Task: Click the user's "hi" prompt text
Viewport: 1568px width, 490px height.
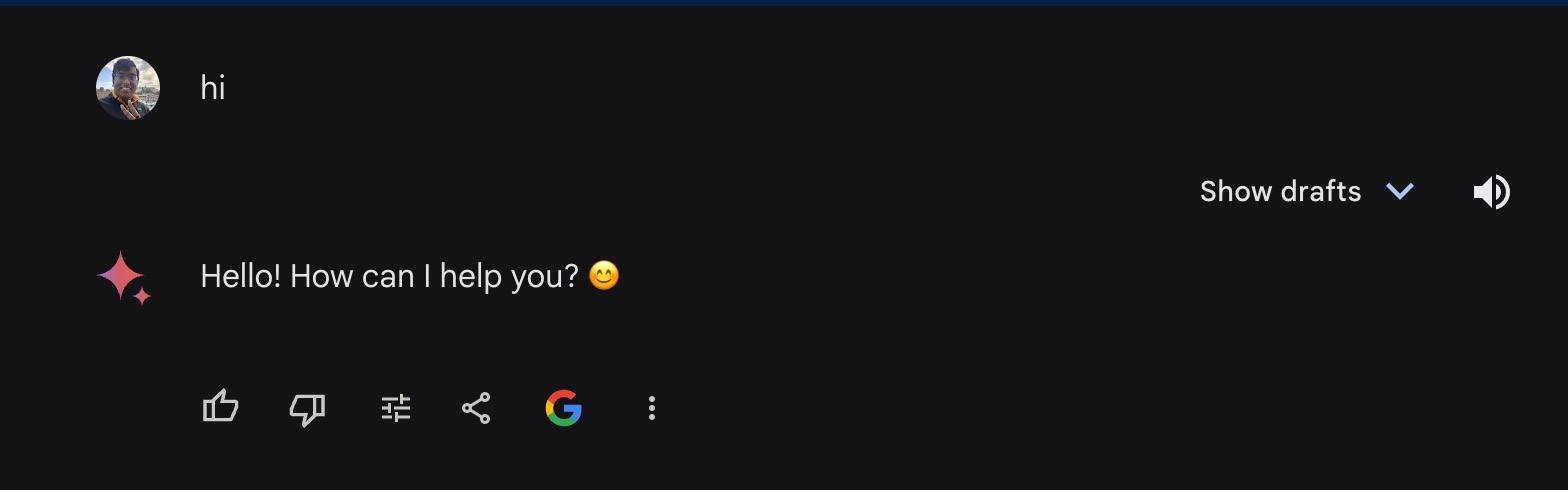Action: tap(213, 88)
